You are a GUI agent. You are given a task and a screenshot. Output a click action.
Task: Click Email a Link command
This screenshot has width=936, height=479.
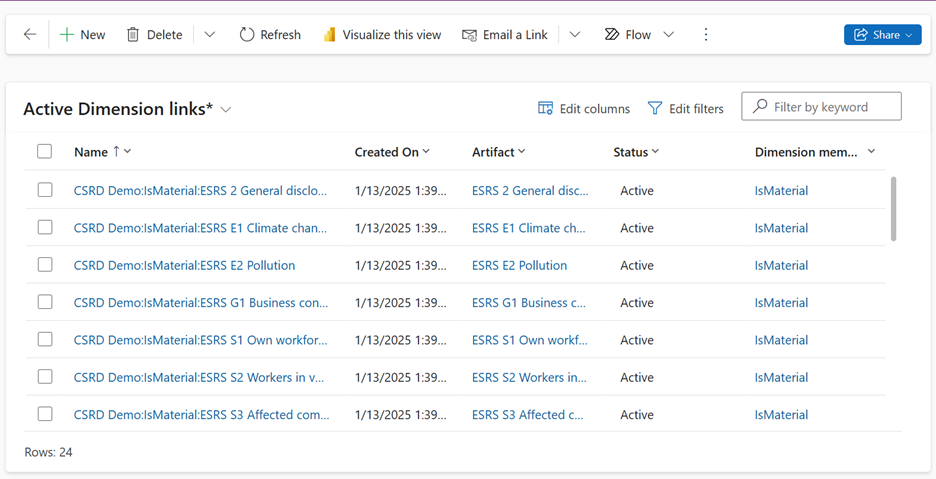point(505,35)
